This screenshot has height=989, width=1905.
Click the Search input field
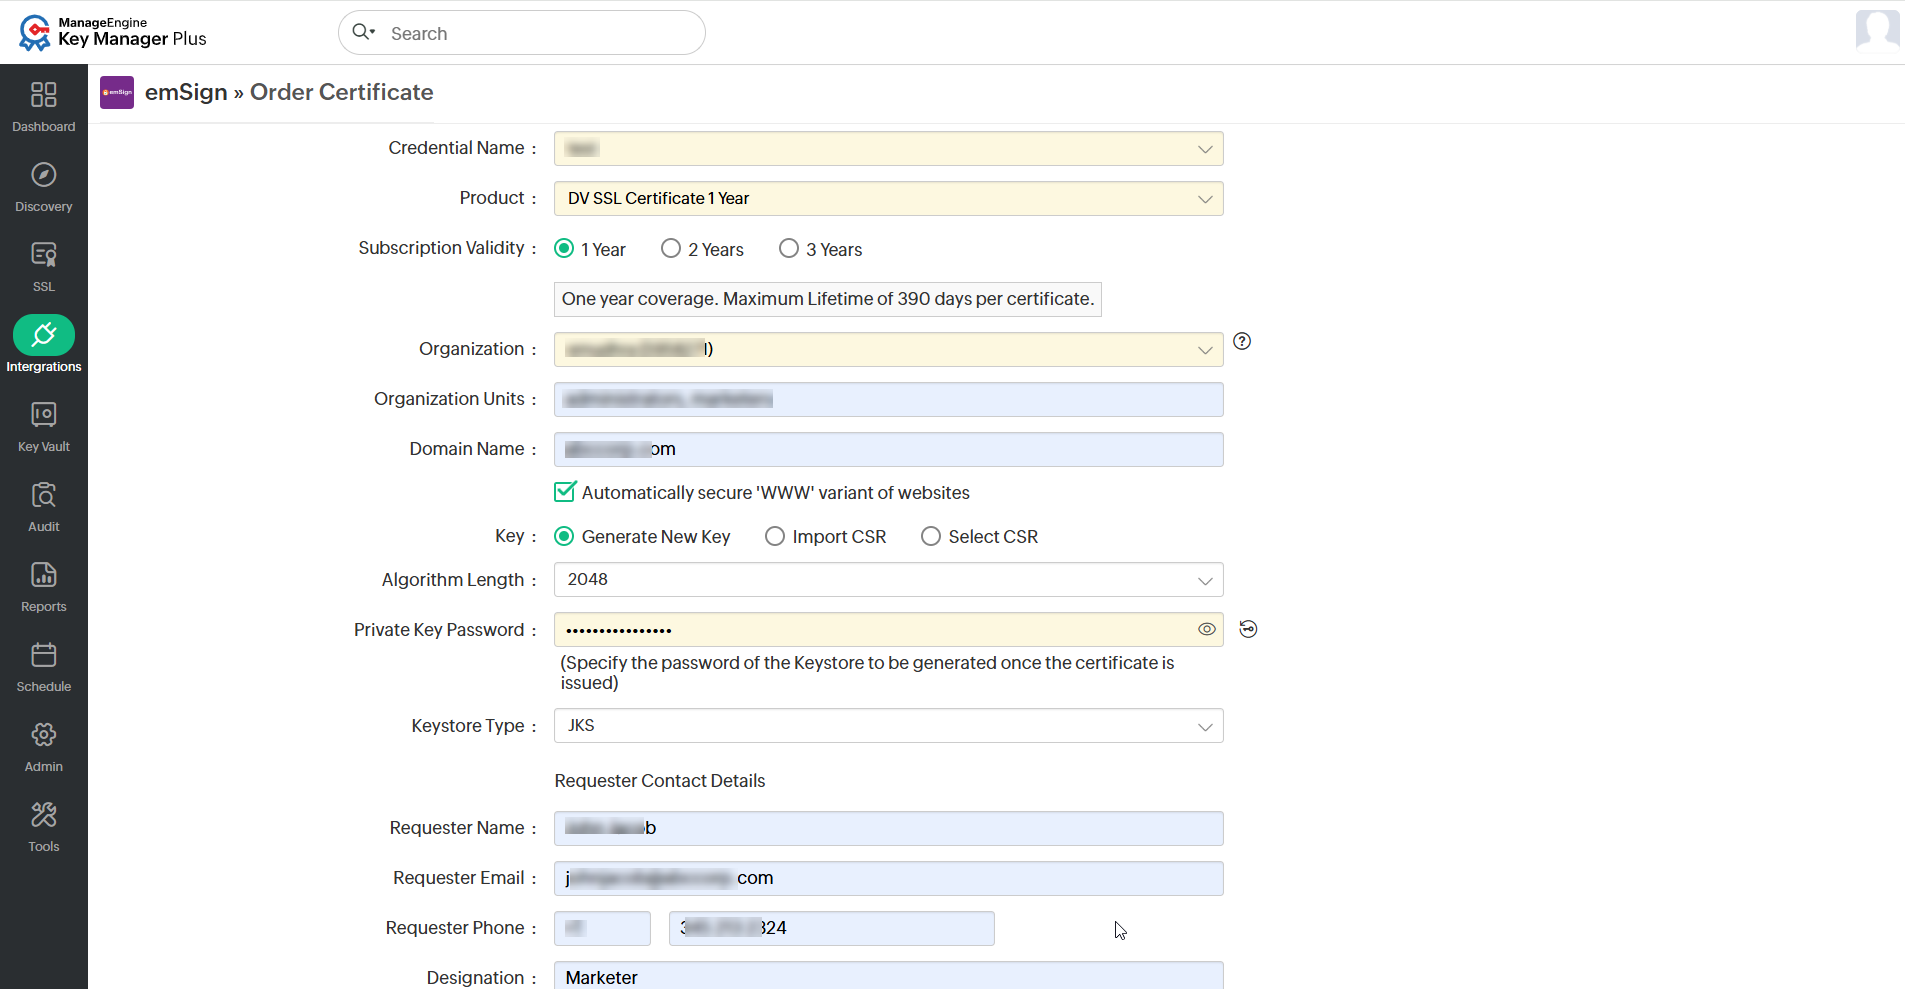click(522, 33)
